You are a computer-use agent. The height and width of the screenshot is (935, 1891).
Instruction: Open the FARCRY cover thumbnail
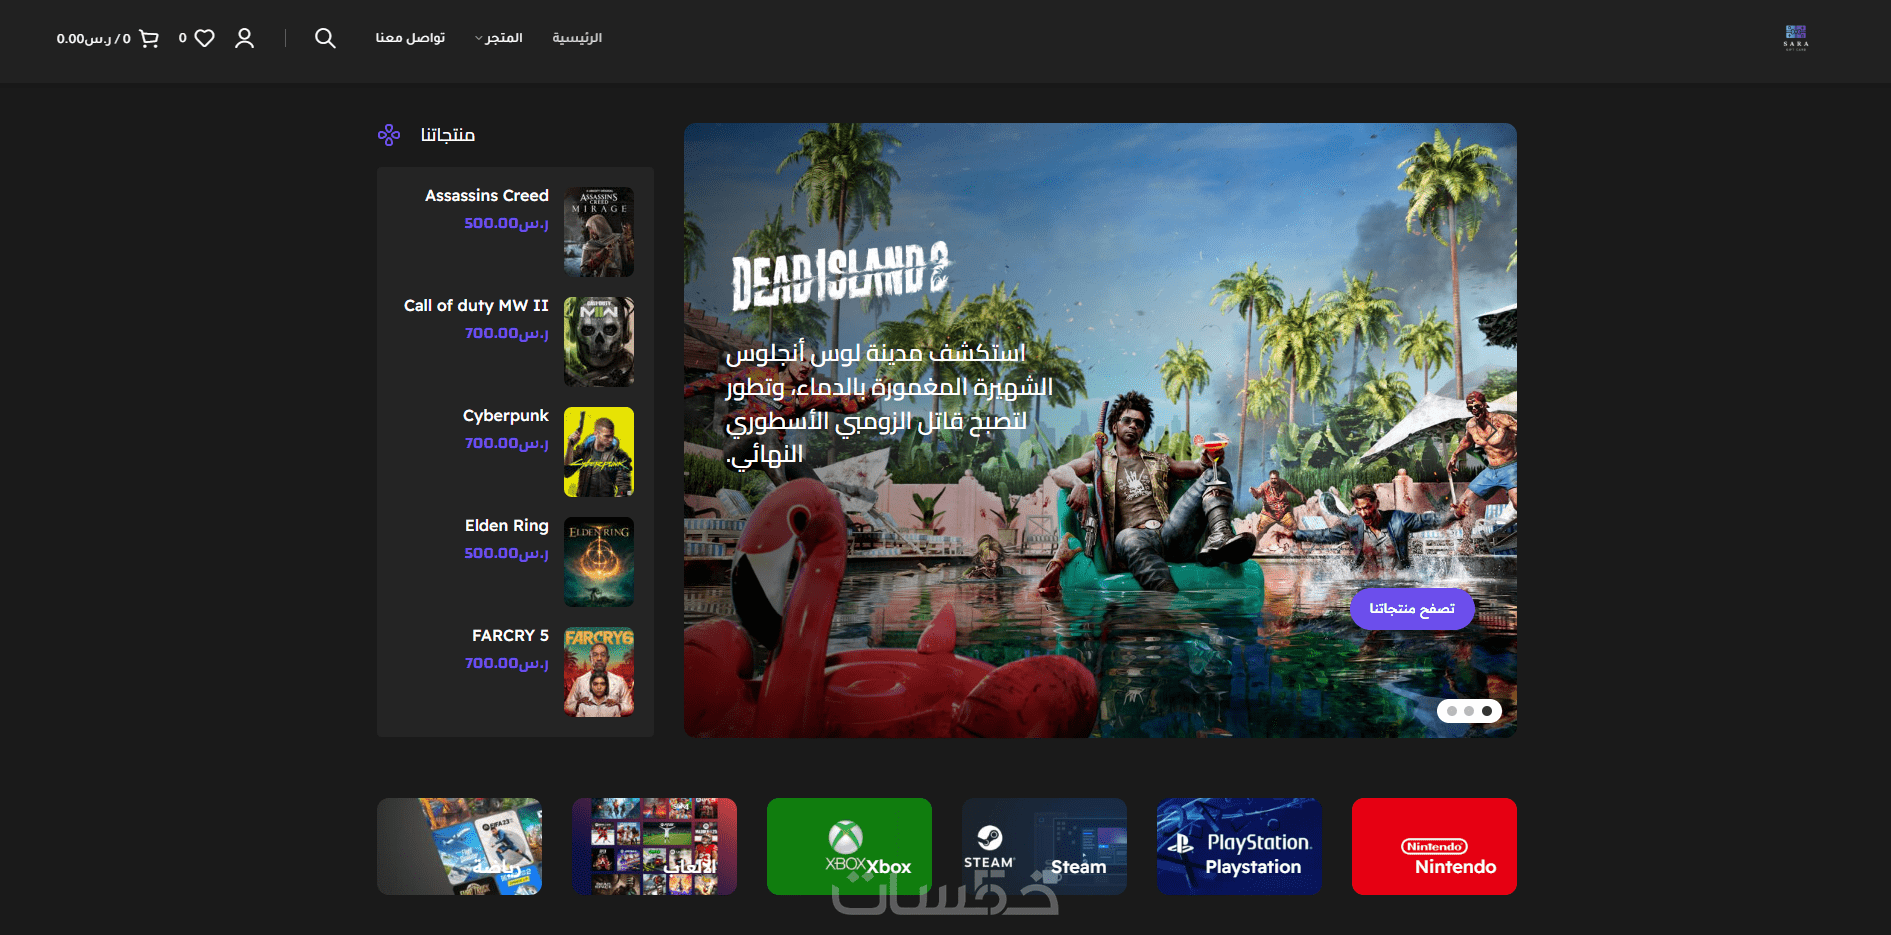click(x=599, y=672)
